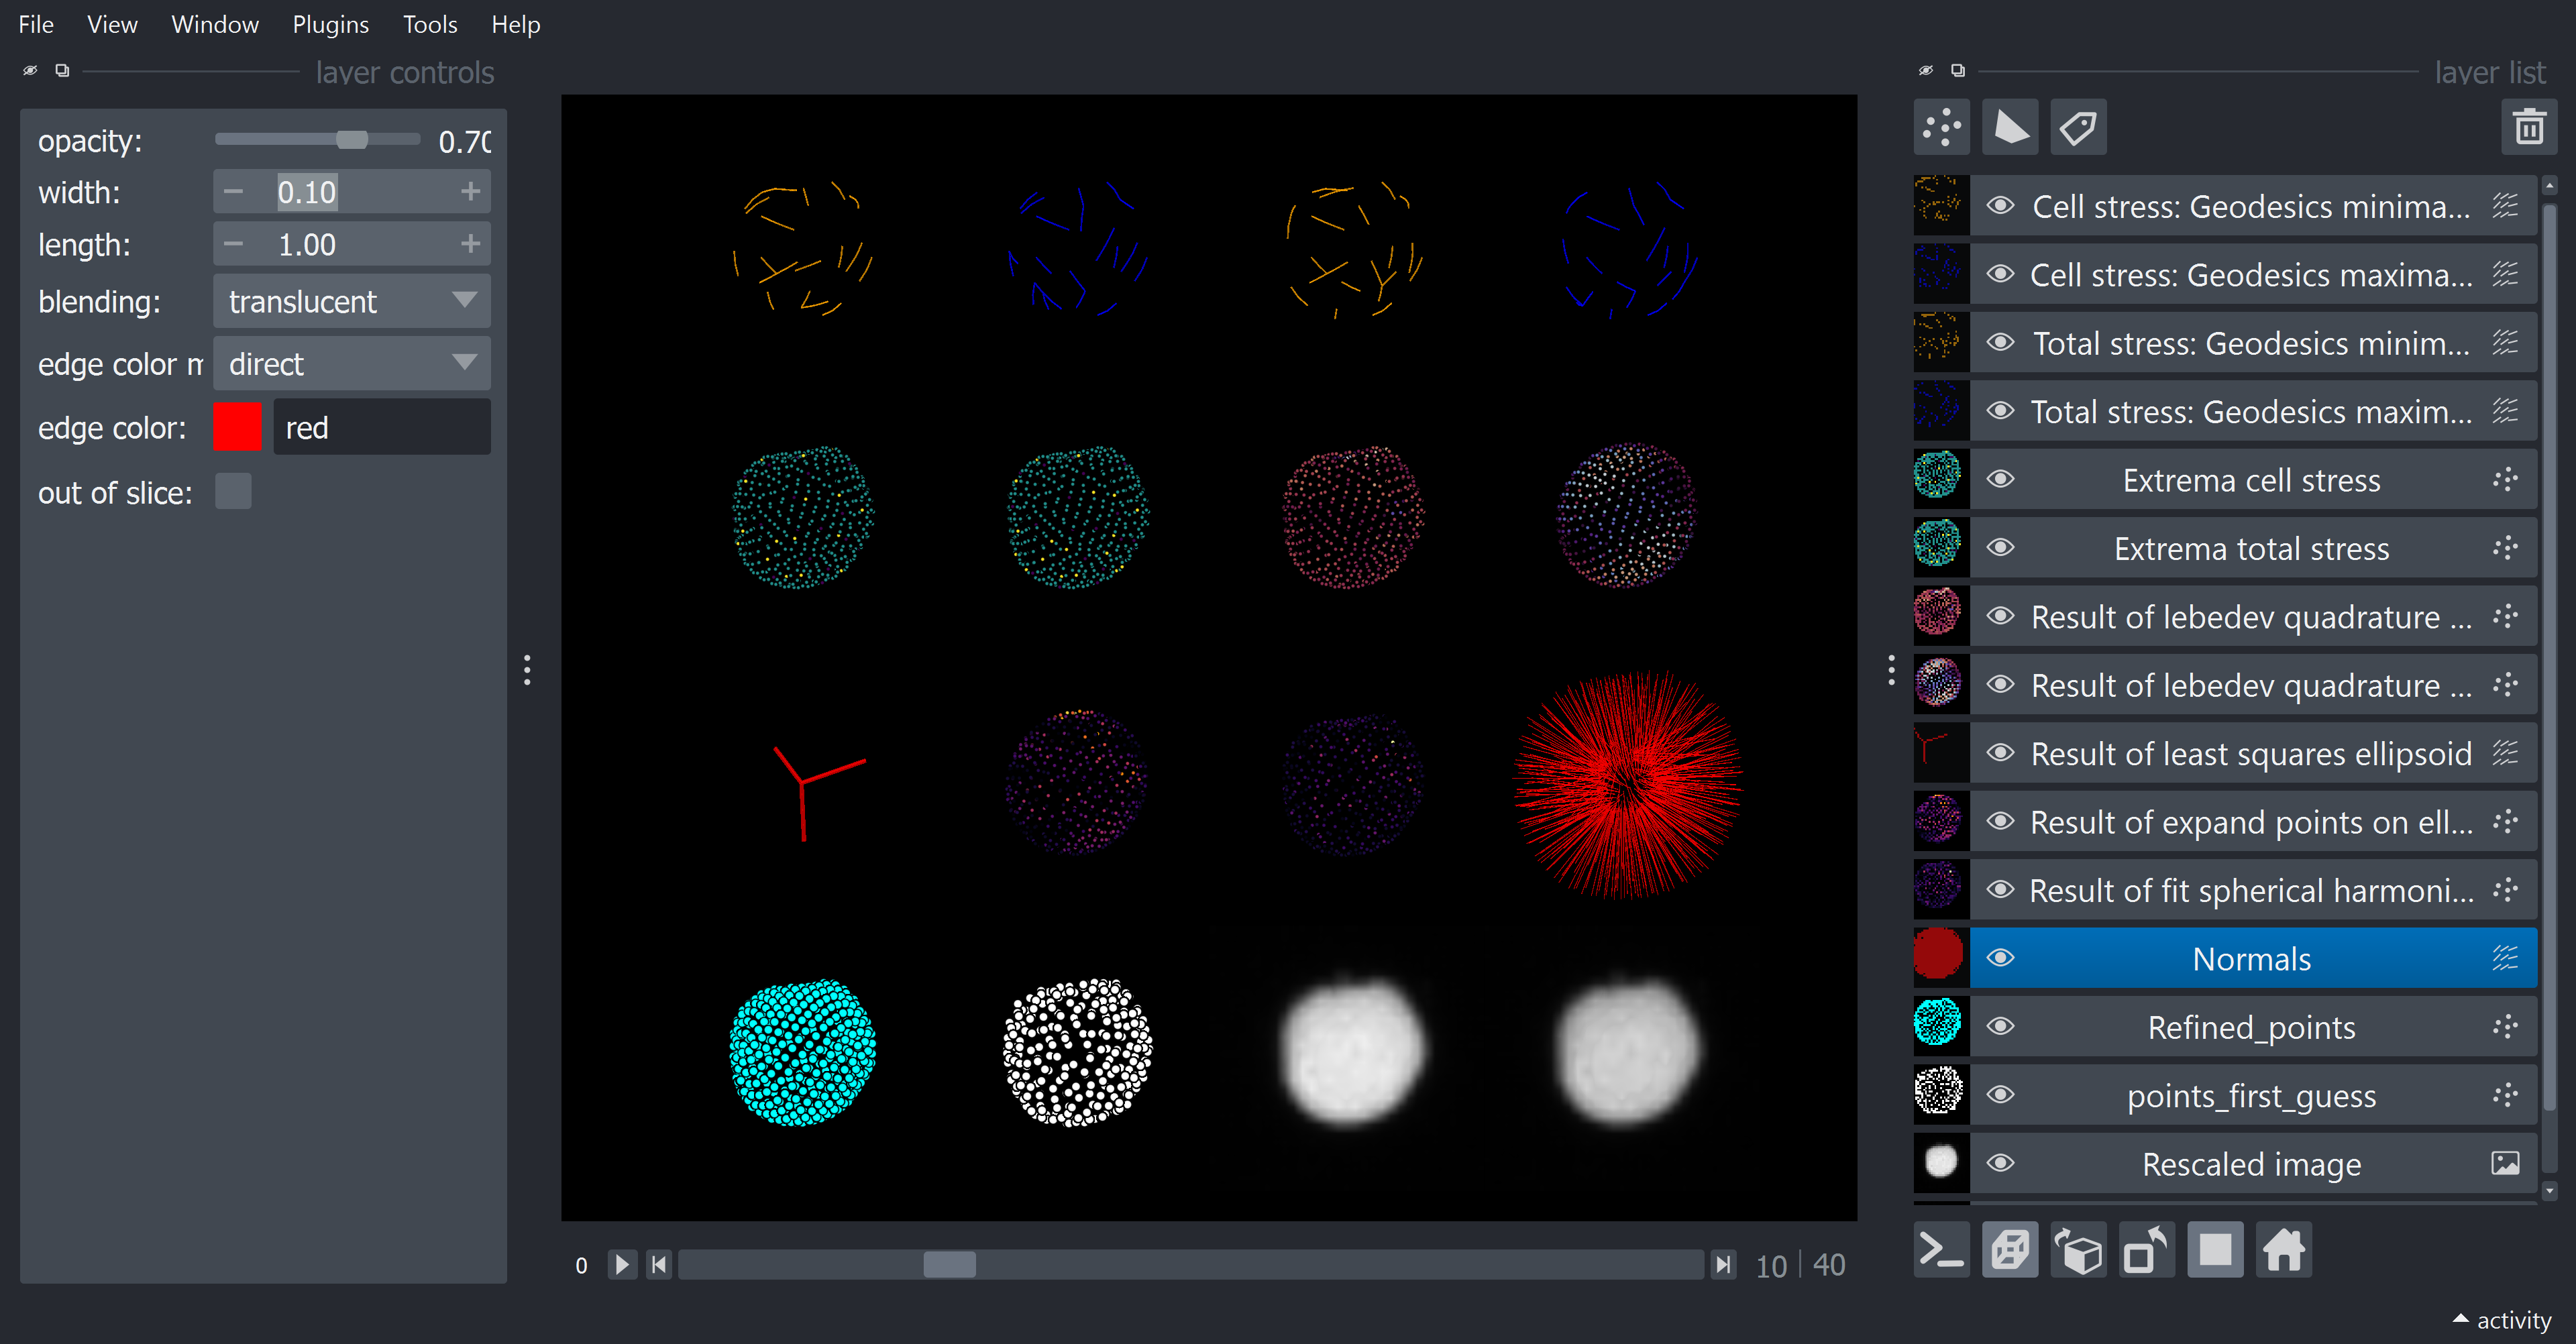This screenshot has height=1344, width=2576.
Task: Hide the Refined_points layer
Action: click(2000, 1026)
